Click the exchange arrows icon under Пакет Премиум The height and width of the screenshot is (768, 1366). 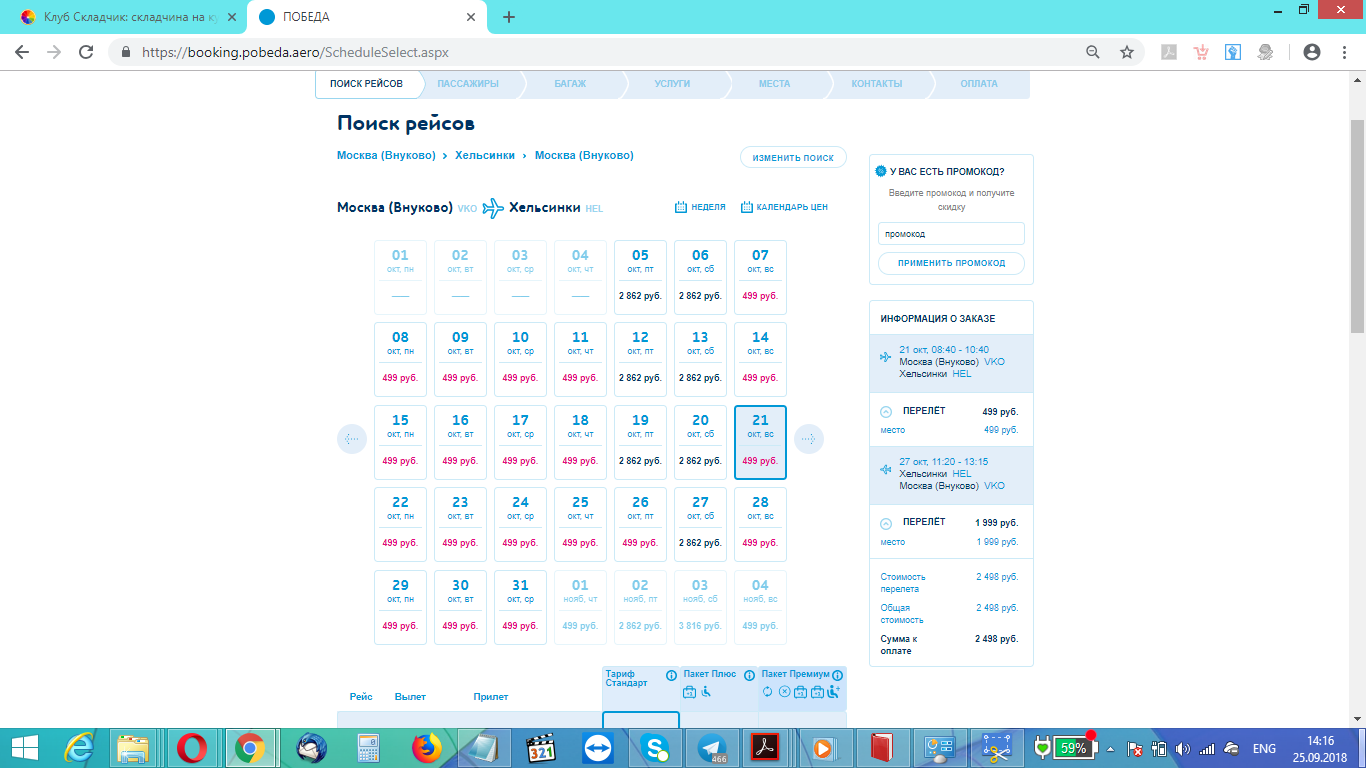coord(768,691)
